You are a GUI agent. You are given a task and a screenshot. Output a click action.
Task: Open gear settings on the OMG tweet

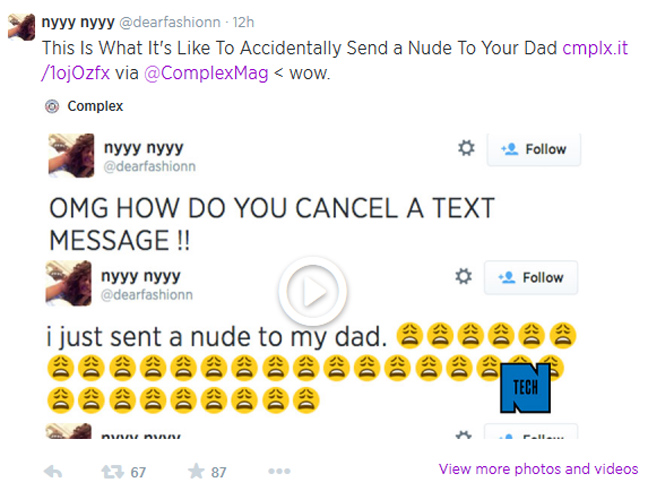[466, 148]
